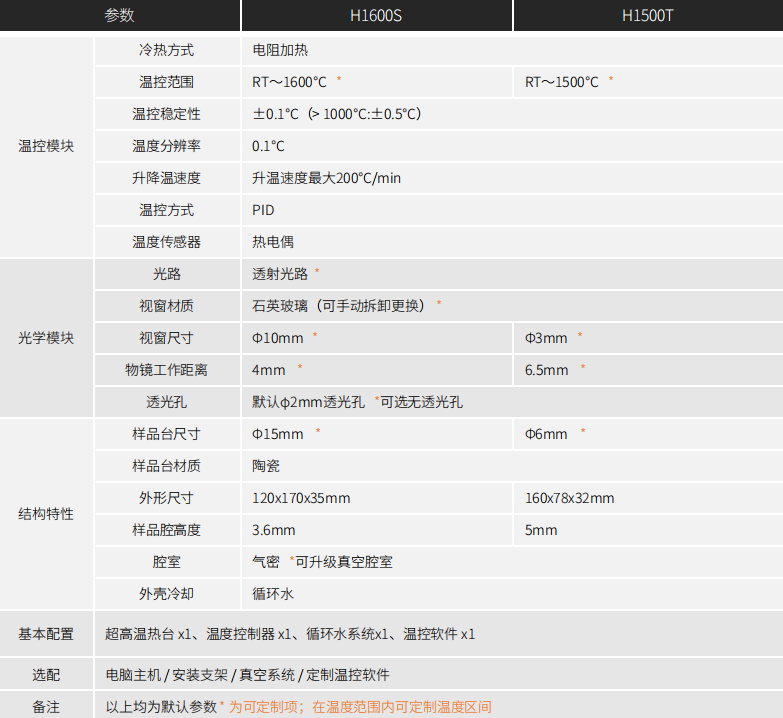Select the H1600S column header
Screen dimensions: 783x718
point(376,15)
